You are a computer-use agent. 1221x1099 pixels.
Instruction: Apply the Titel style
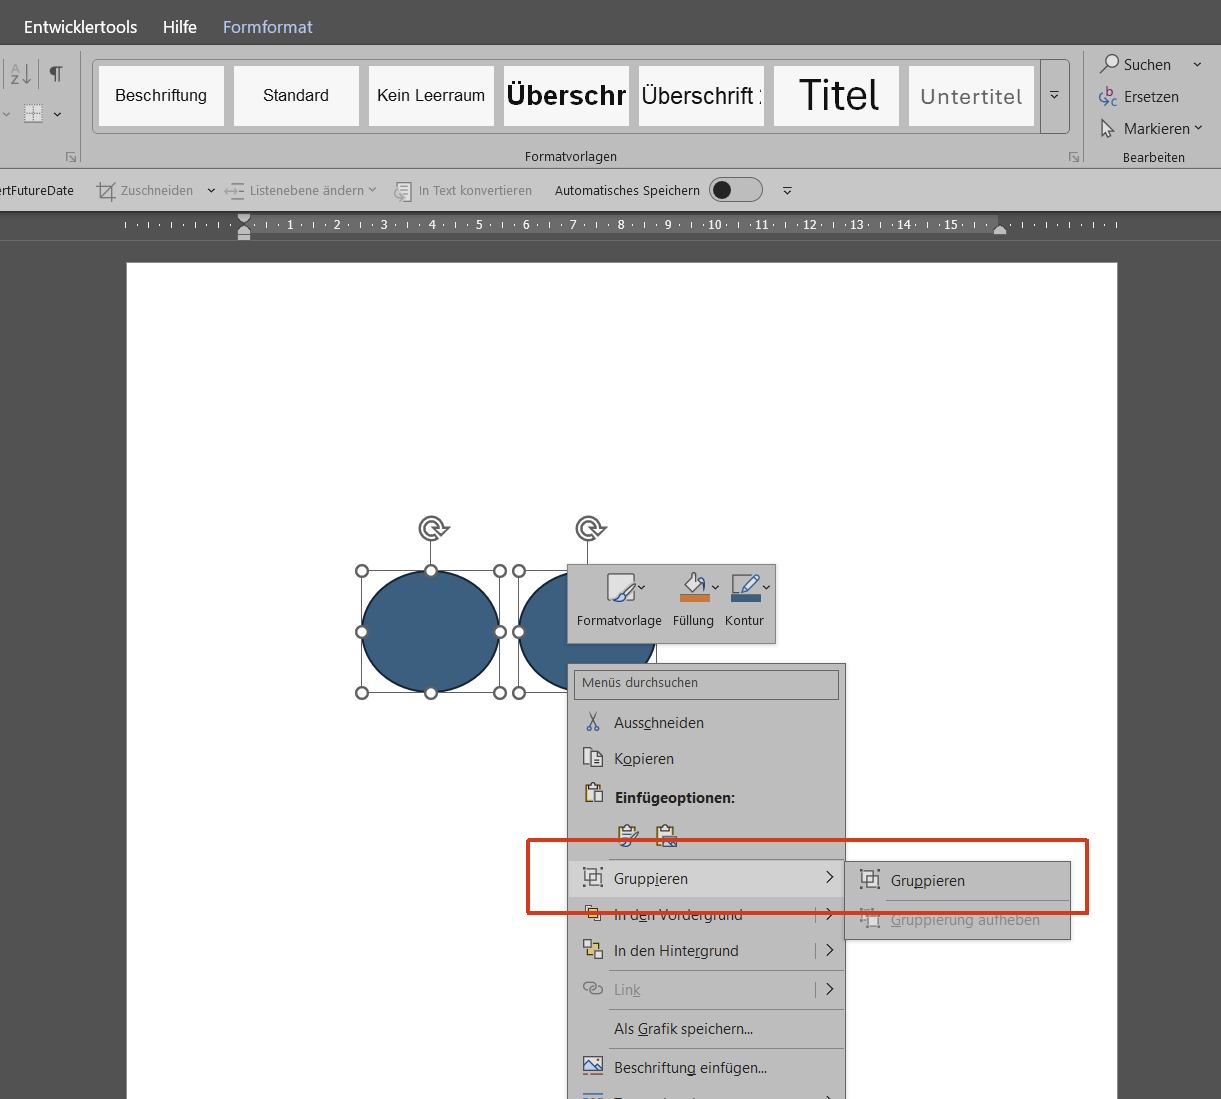click(837, 96)
